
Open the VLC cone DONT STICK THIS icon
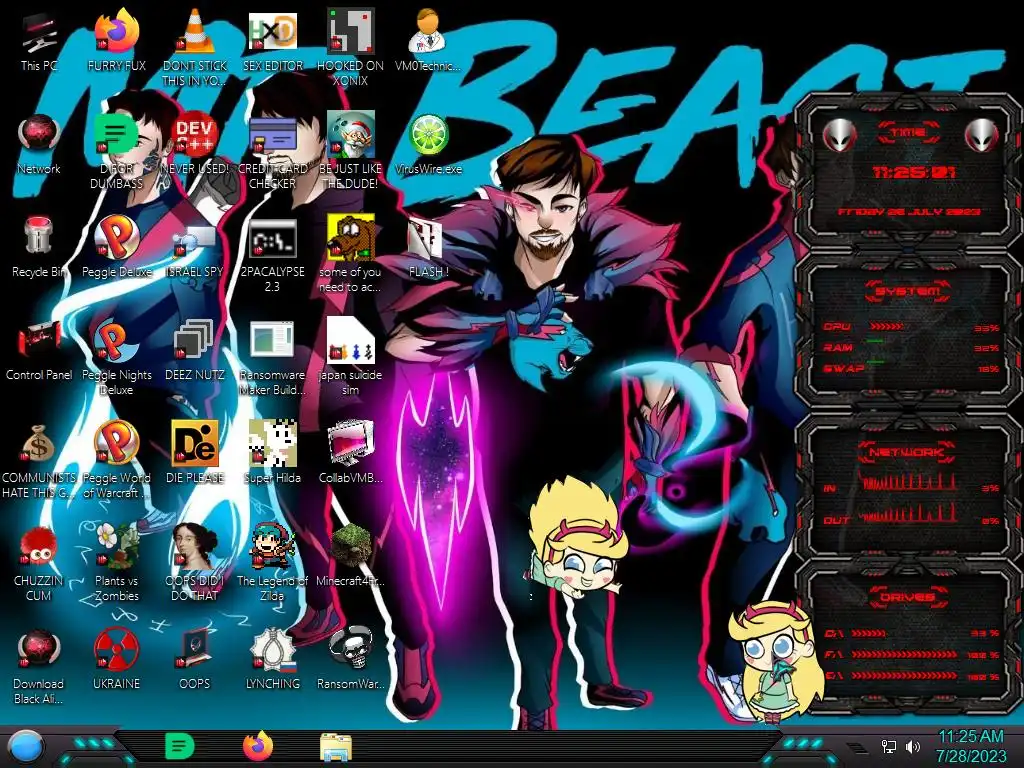click(194, 48)
